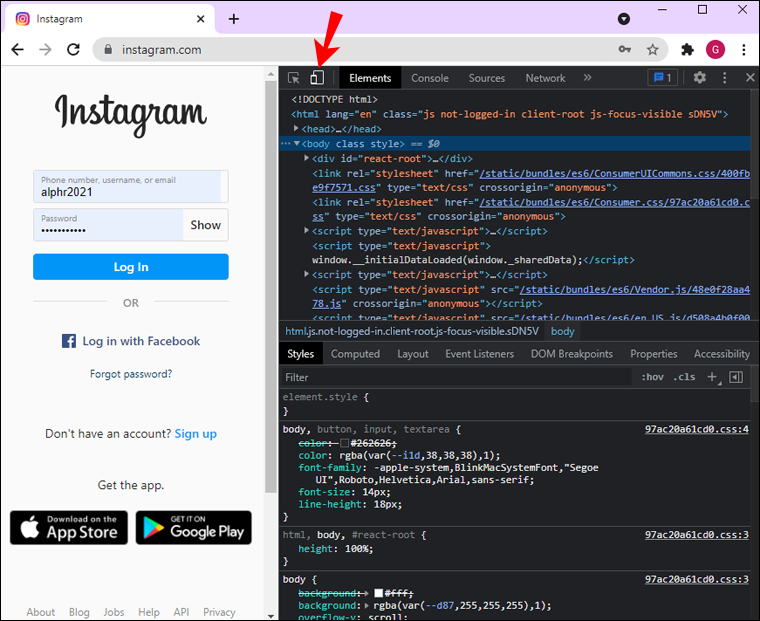Image resolution: width=760 pixels, height=621 pixels.
Task: Click the Facebook logo icon
Action: [69, 341]
